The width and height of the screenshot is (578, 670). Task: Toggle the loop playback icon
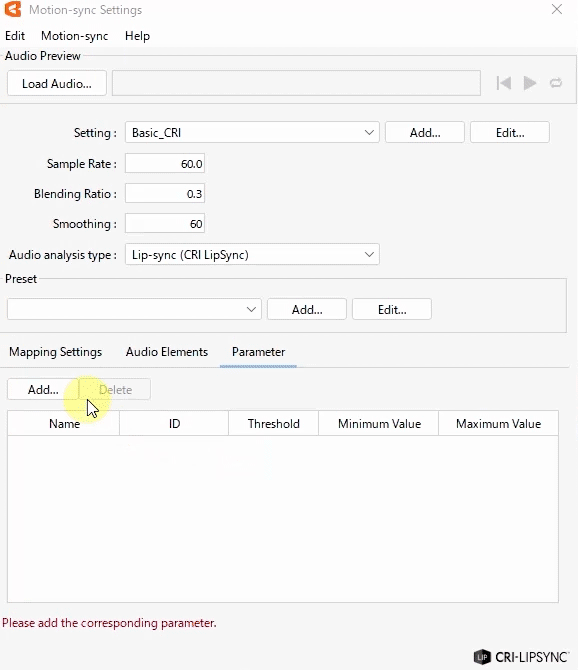click(x=556, y=83)
